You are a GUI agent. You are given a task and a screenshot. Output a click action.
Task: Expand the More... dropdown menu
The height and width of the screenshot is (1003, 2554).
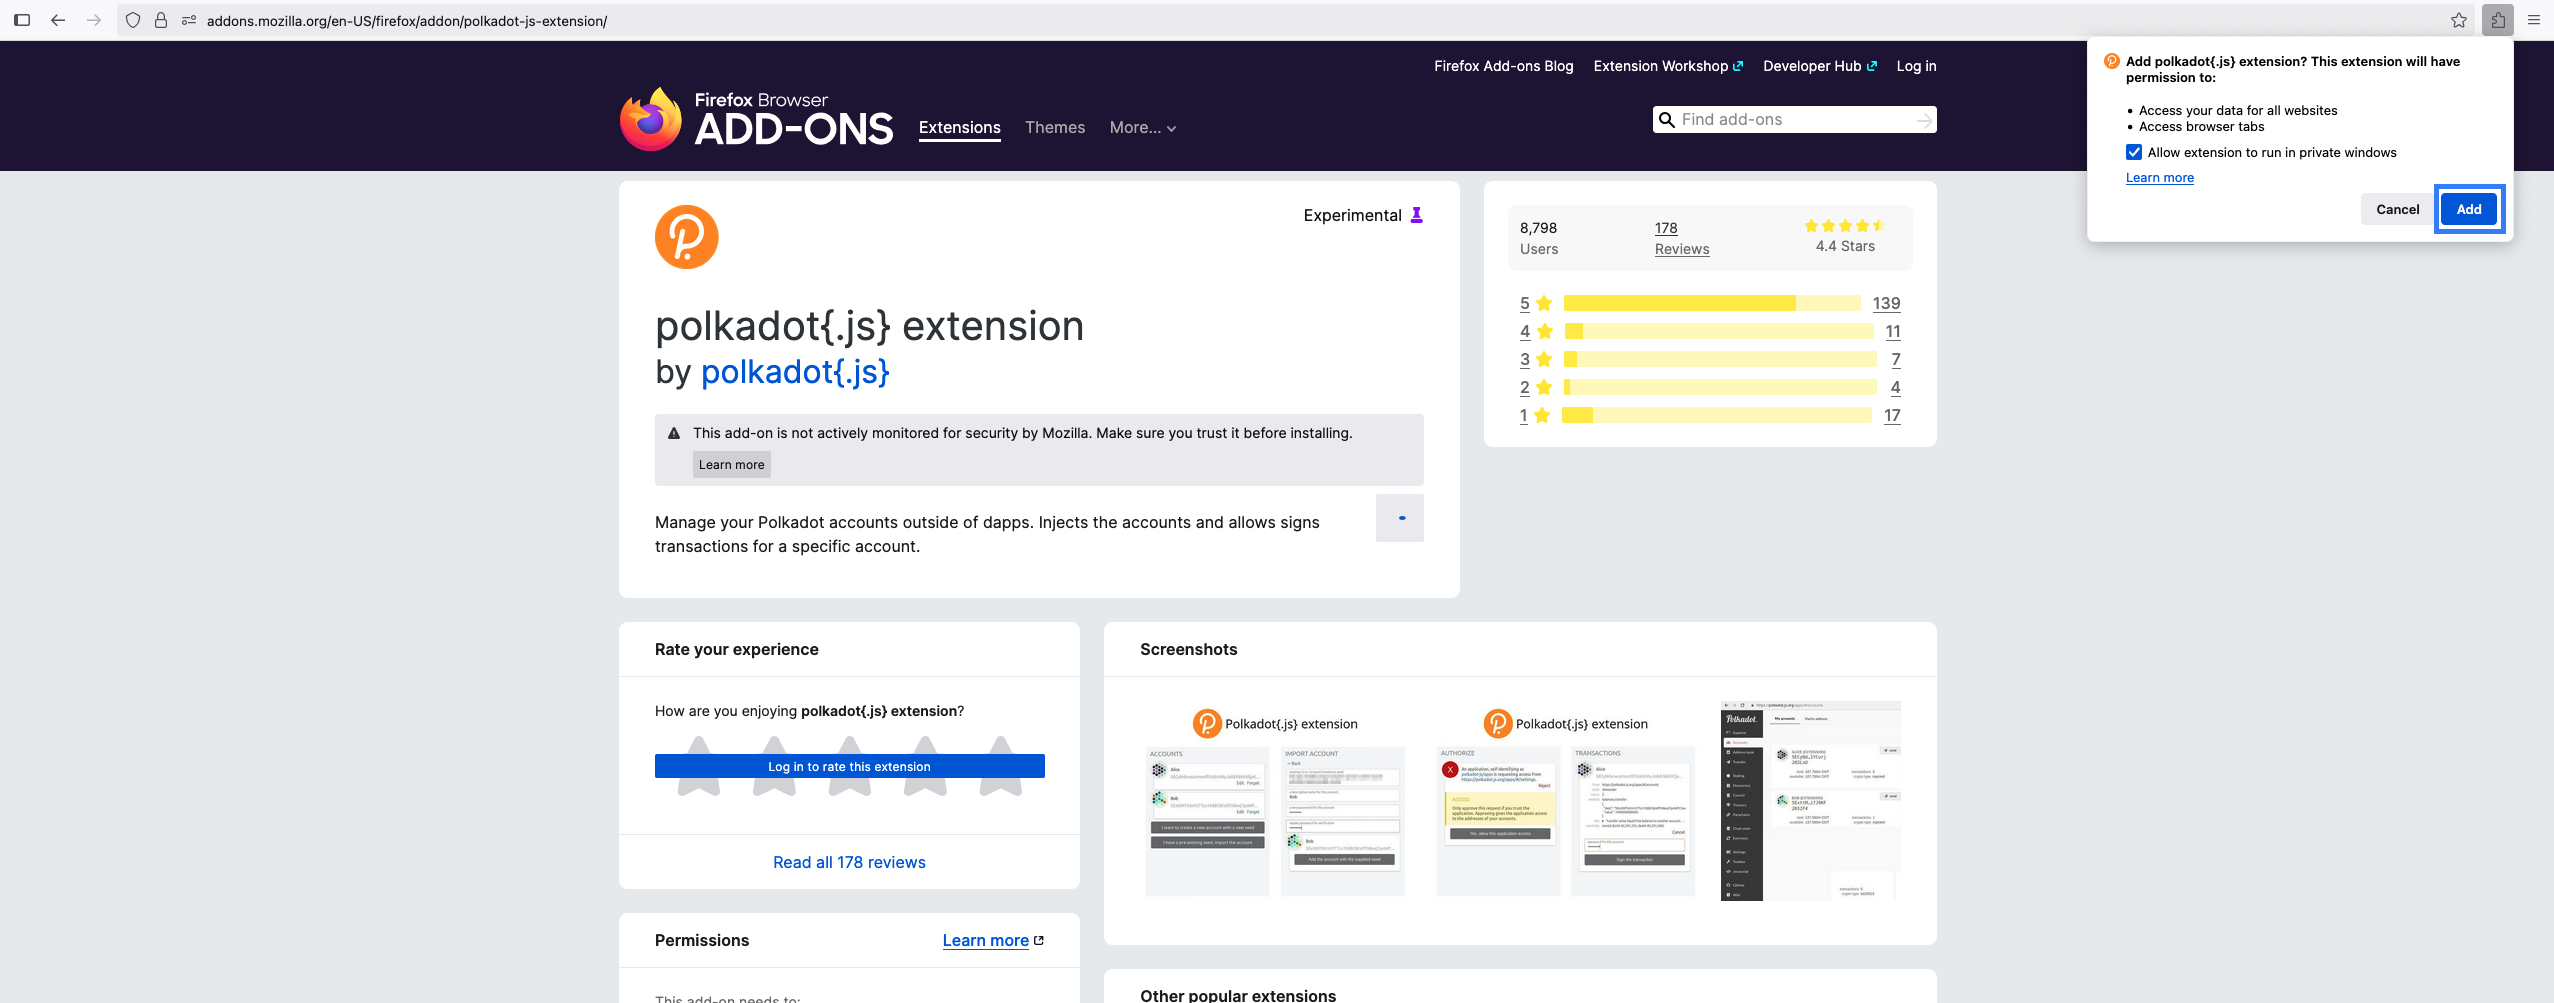pos(1142,128)
